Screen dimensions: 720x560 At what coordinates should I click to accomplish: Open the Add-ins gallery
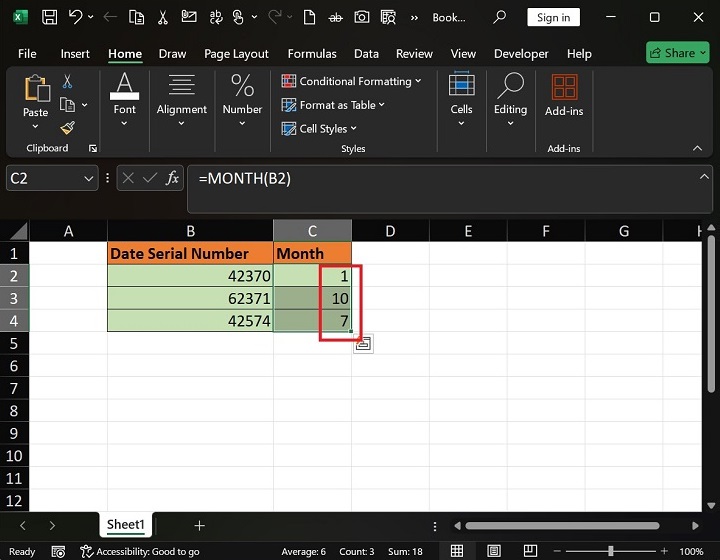[564, 98]
